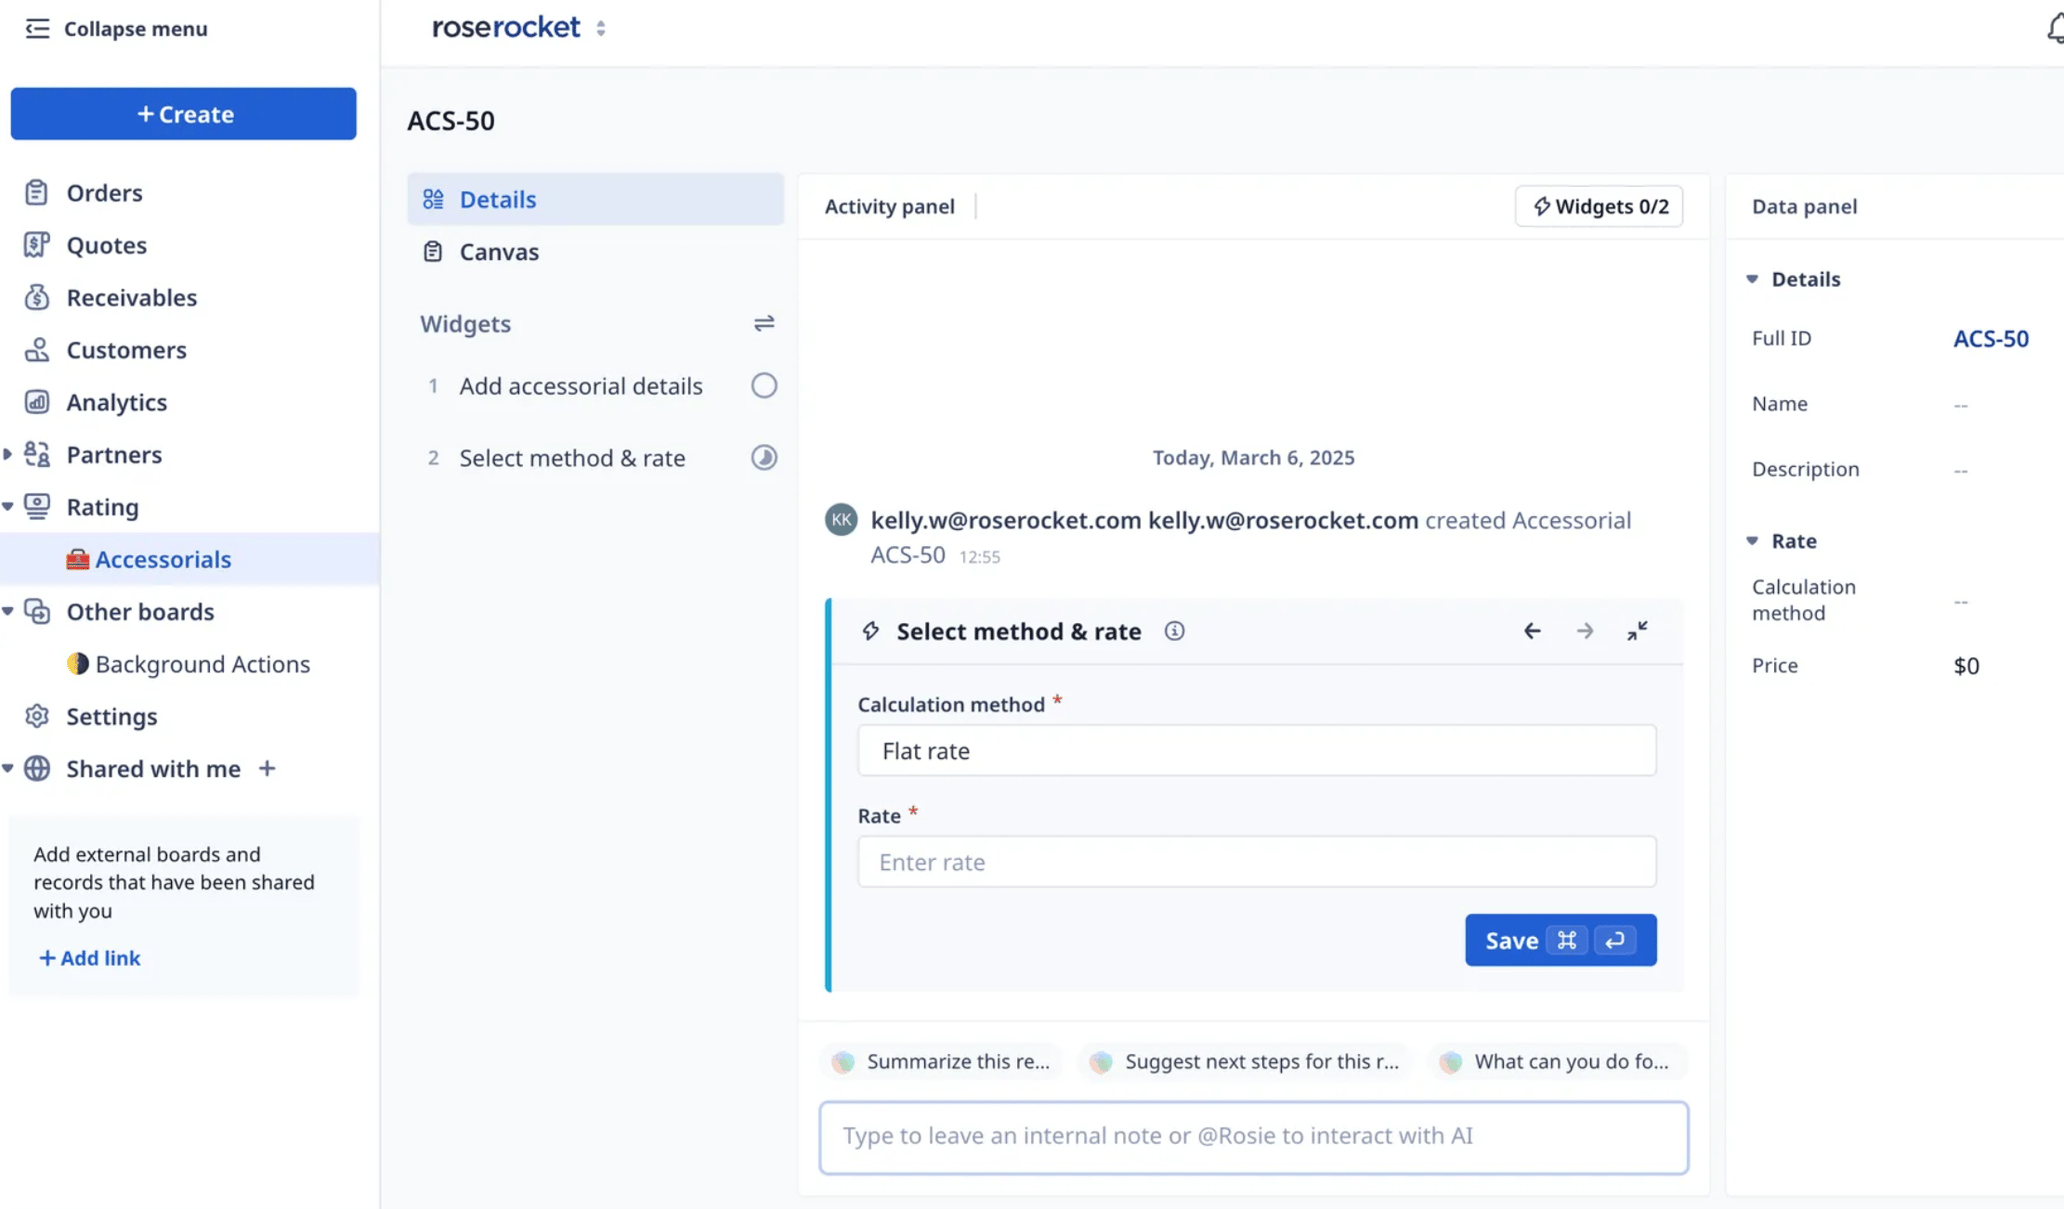Open the Quotes board

coord(106,245)
